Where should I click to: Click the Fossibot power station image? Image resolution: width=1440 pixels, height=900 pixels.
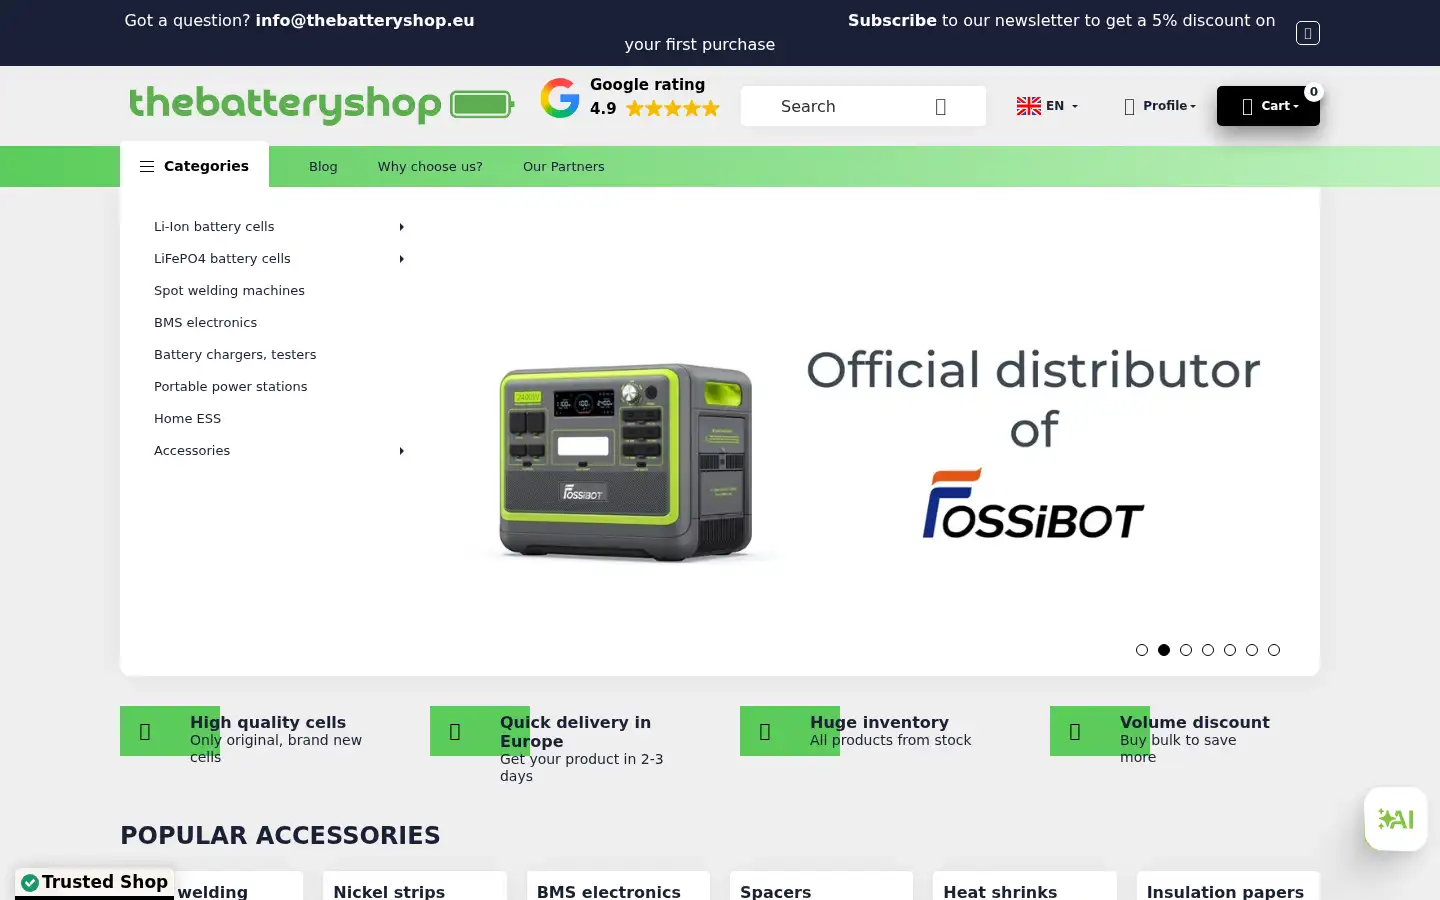[x=626, y=461]
